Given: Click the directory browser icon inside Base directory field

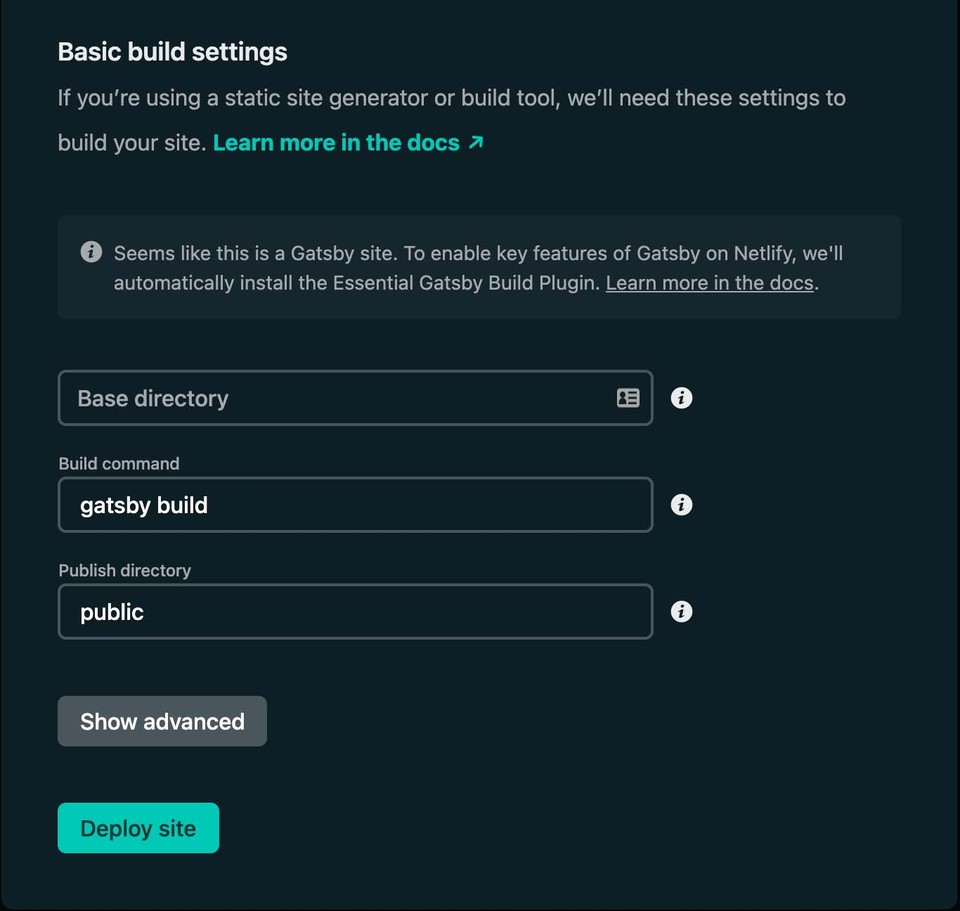Looking at the screenshot, I should (x=628, y=398).
